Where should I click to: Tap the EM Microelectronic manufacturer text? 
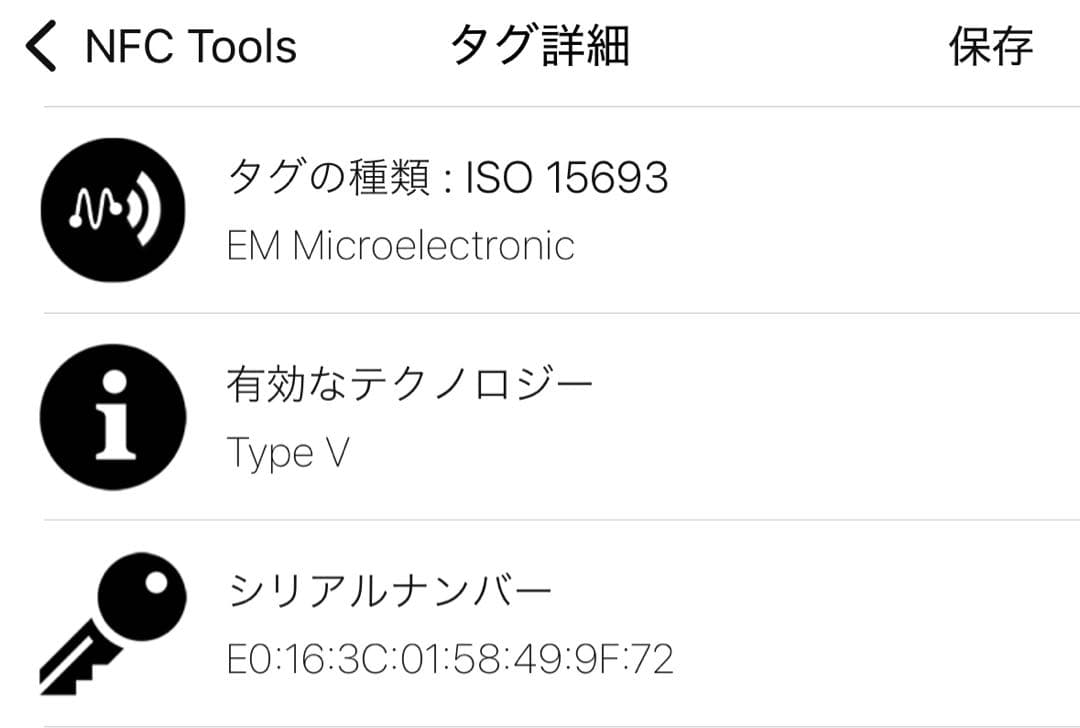pyautogui.click(x=399, y=245)
